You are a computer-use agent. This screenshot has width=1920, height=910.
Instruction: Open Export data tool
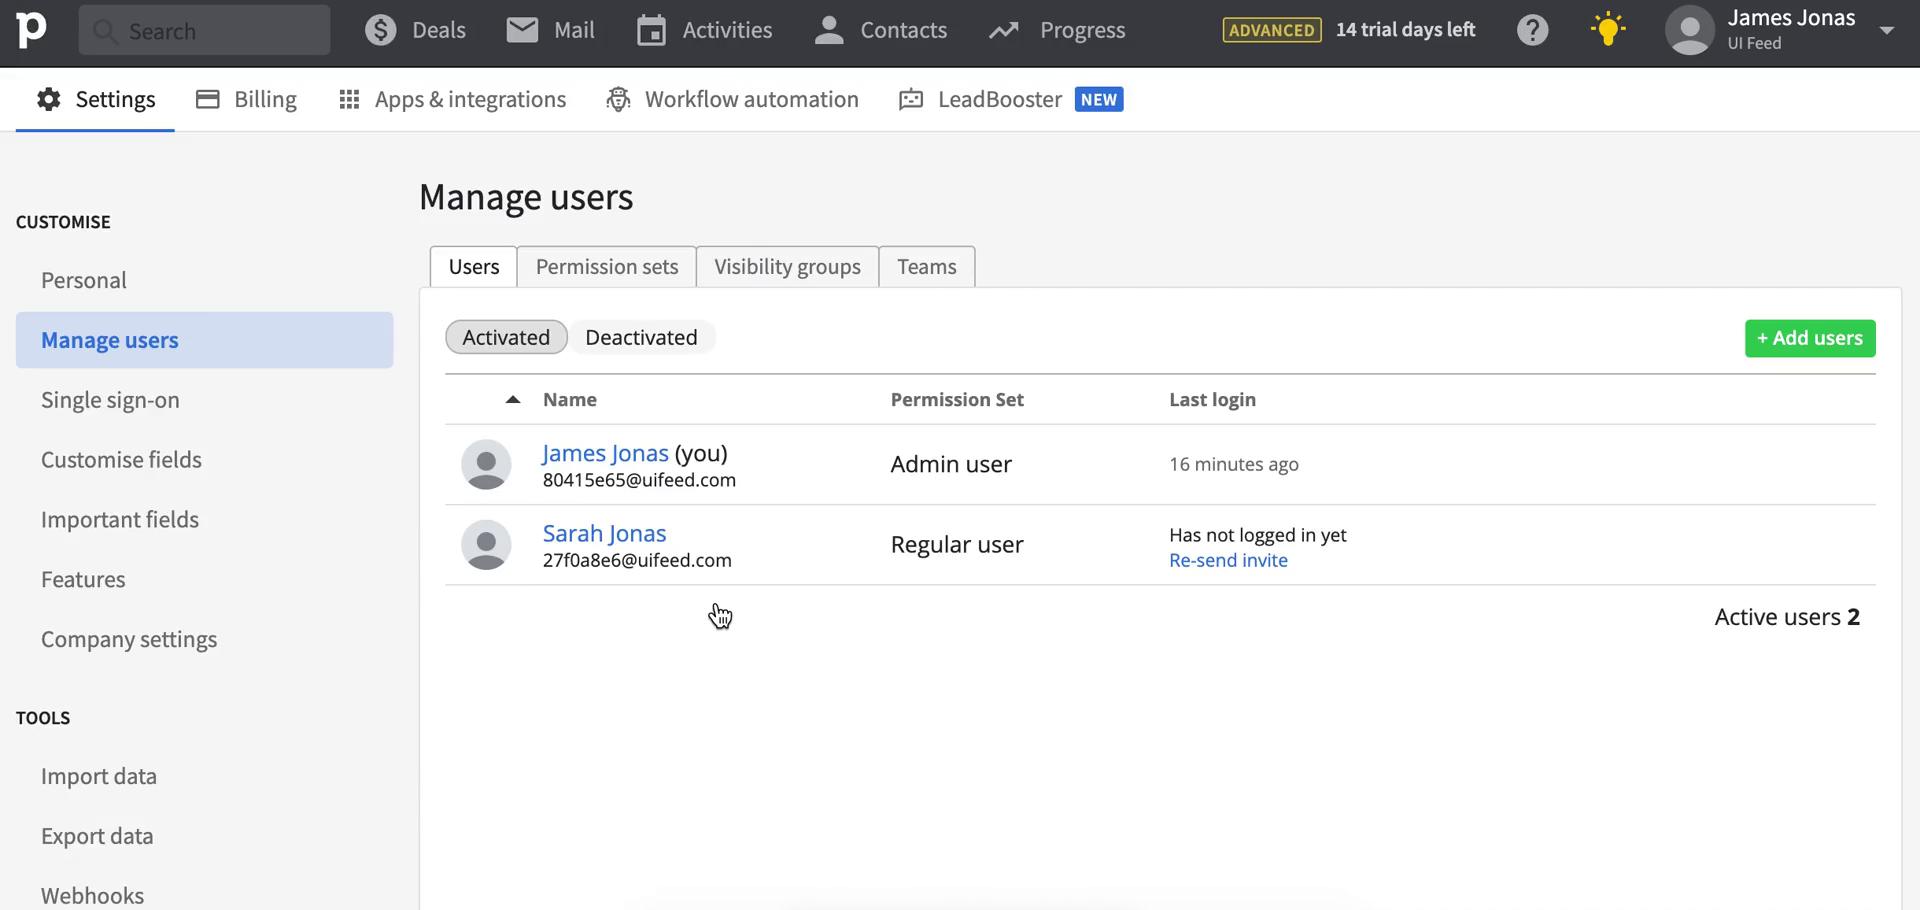pyautogui.click(x=97, y=836)
